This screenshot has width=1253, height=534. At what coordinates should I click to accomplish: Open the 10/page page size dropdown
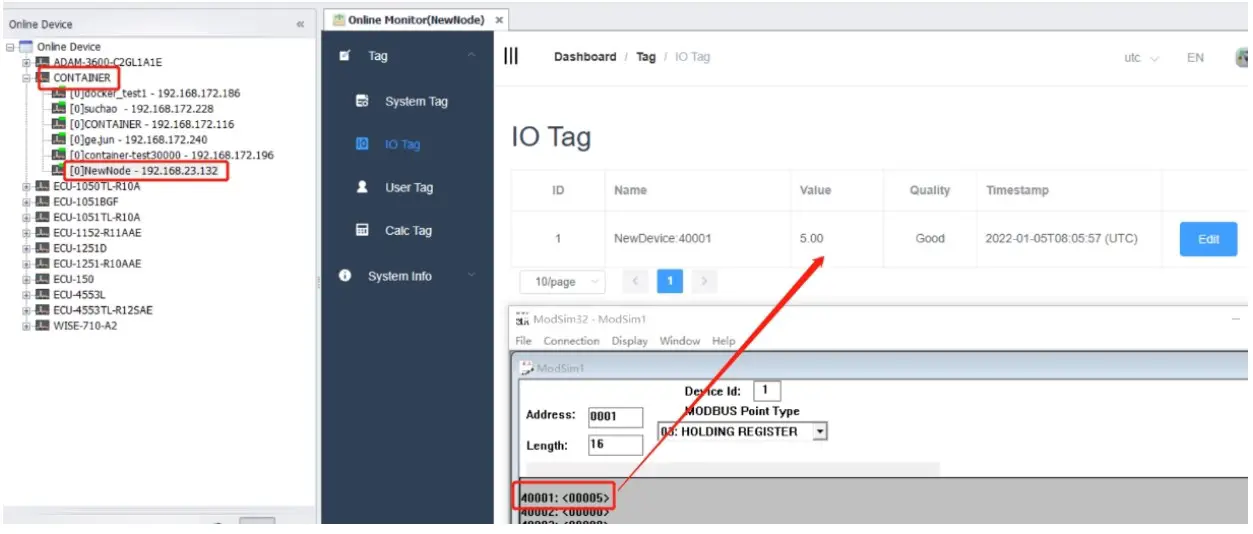[561, 282]
